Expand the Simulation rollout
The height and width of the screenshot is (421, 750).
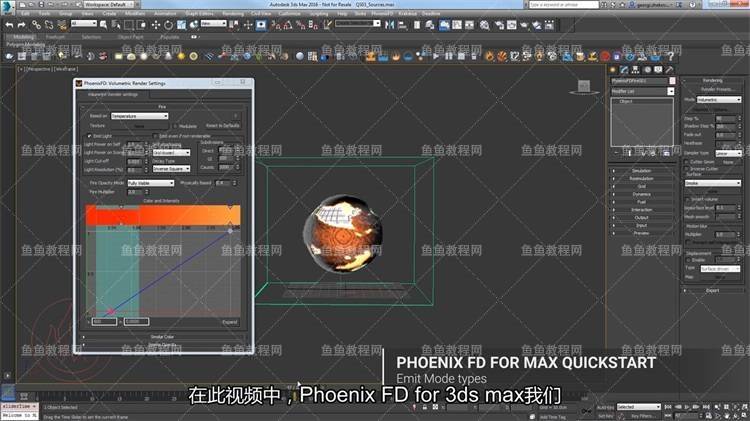[641, 171]
